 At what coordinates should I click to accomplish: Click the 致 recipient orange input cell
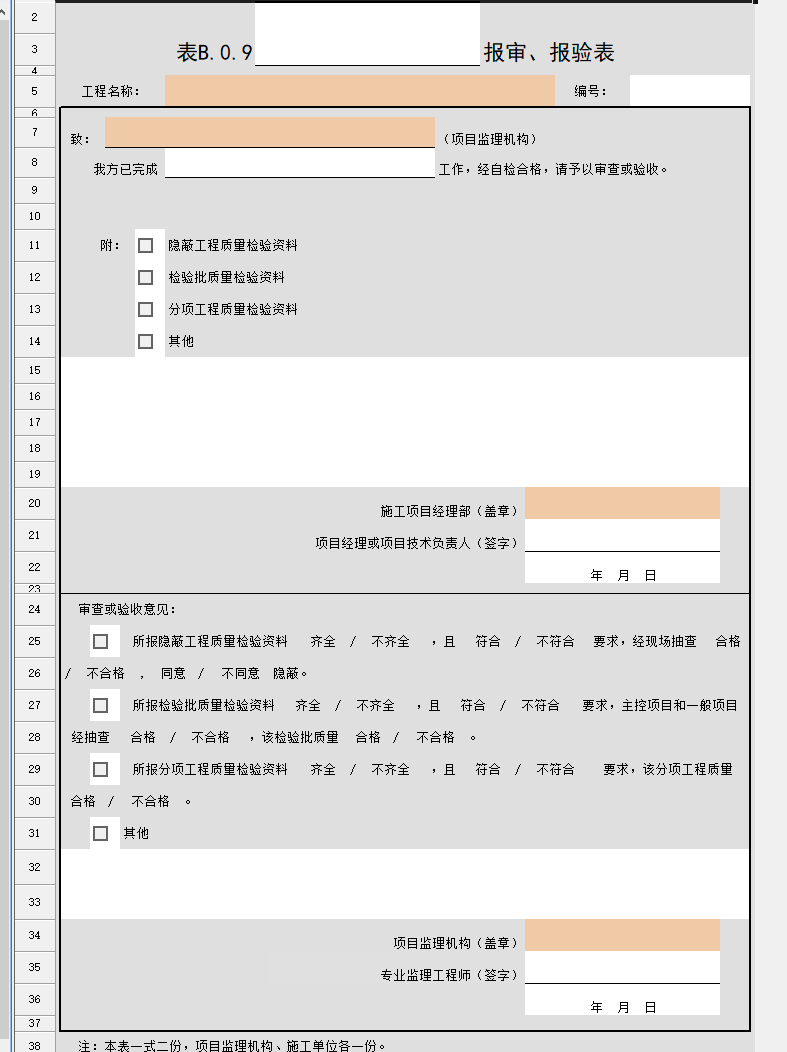pos(270,132)
